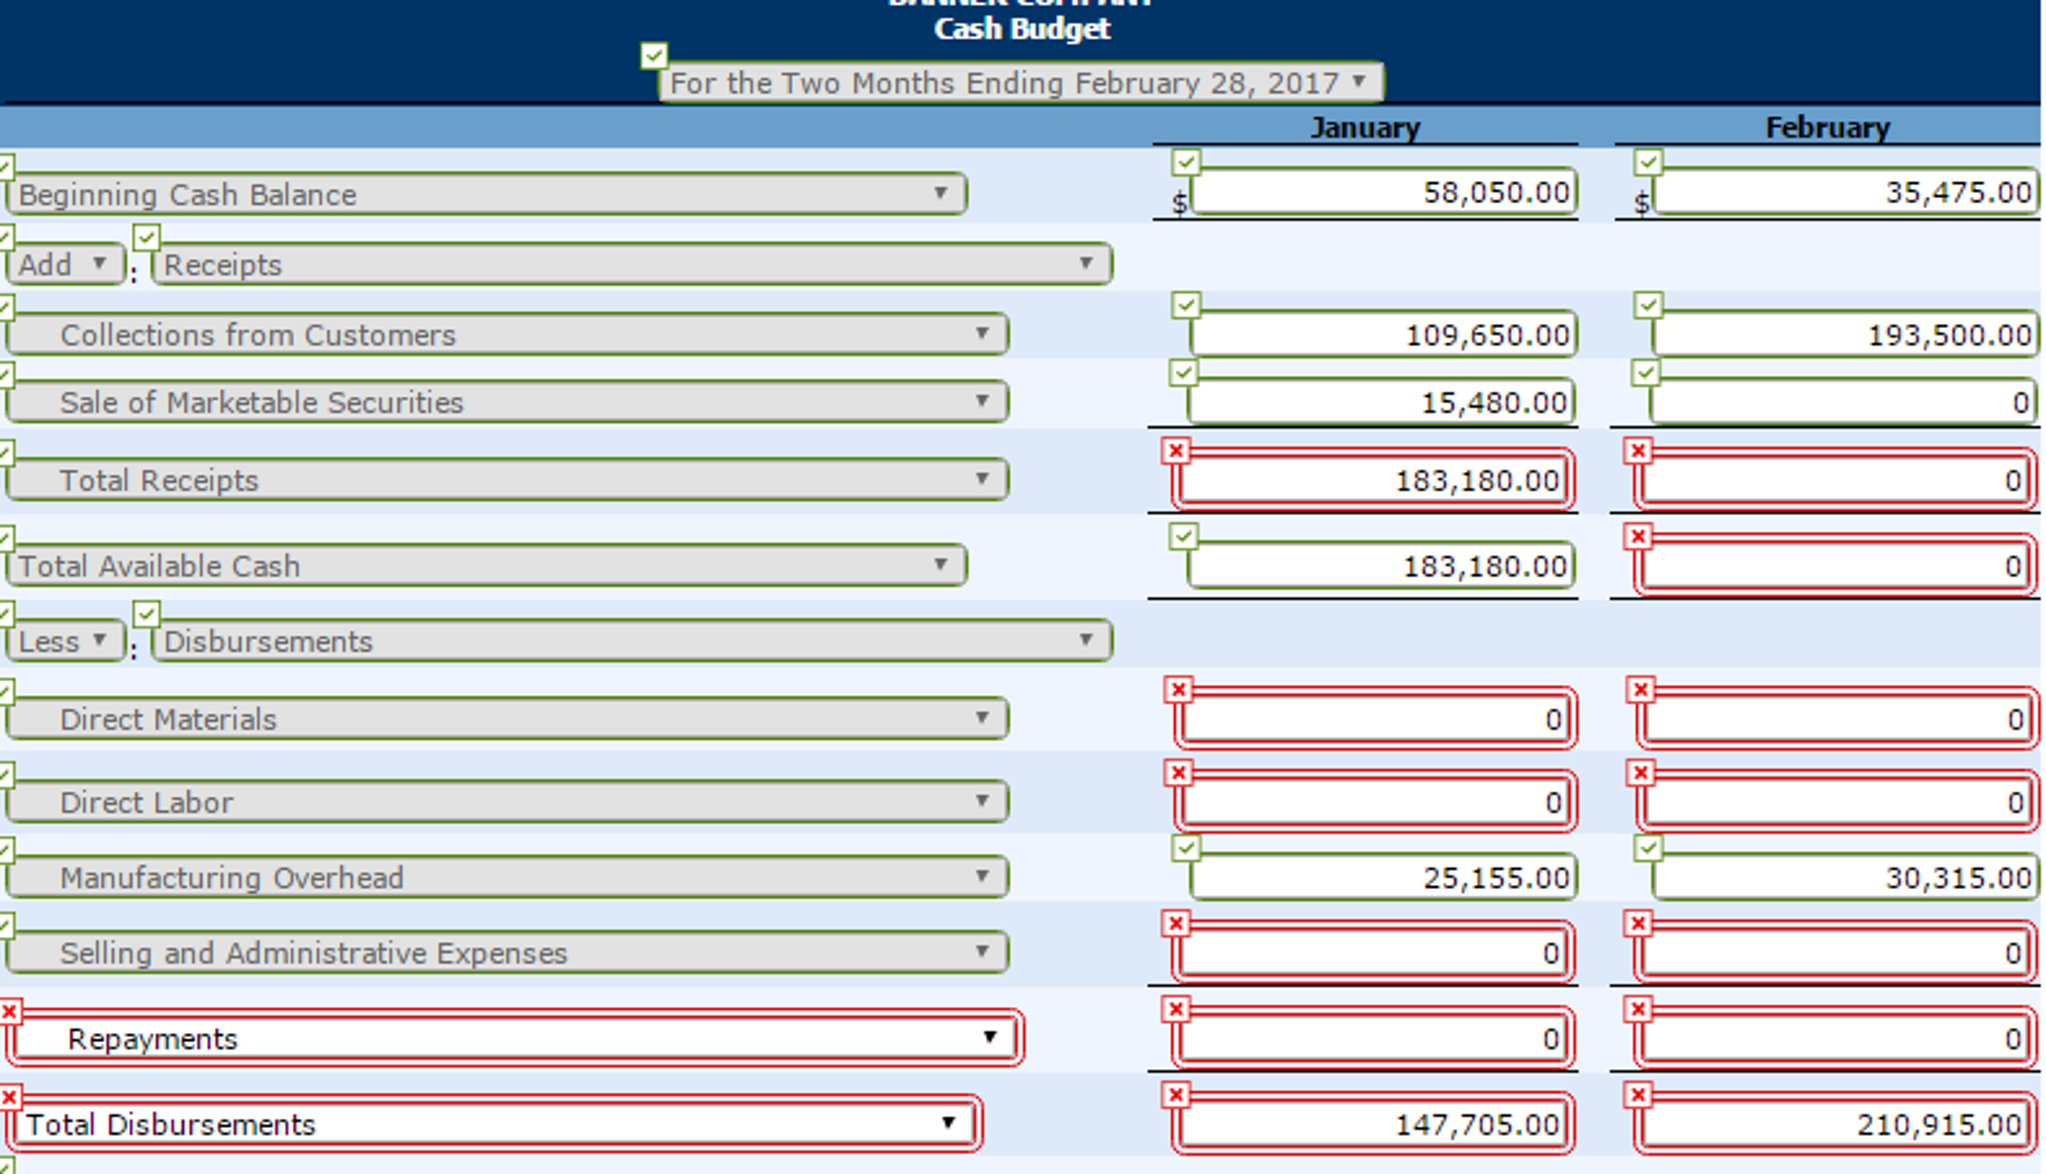This screenshot has height=1174, width=2046.
Task: Click checkmark above the period heading dropdown
Action: (x=654, y=56)
